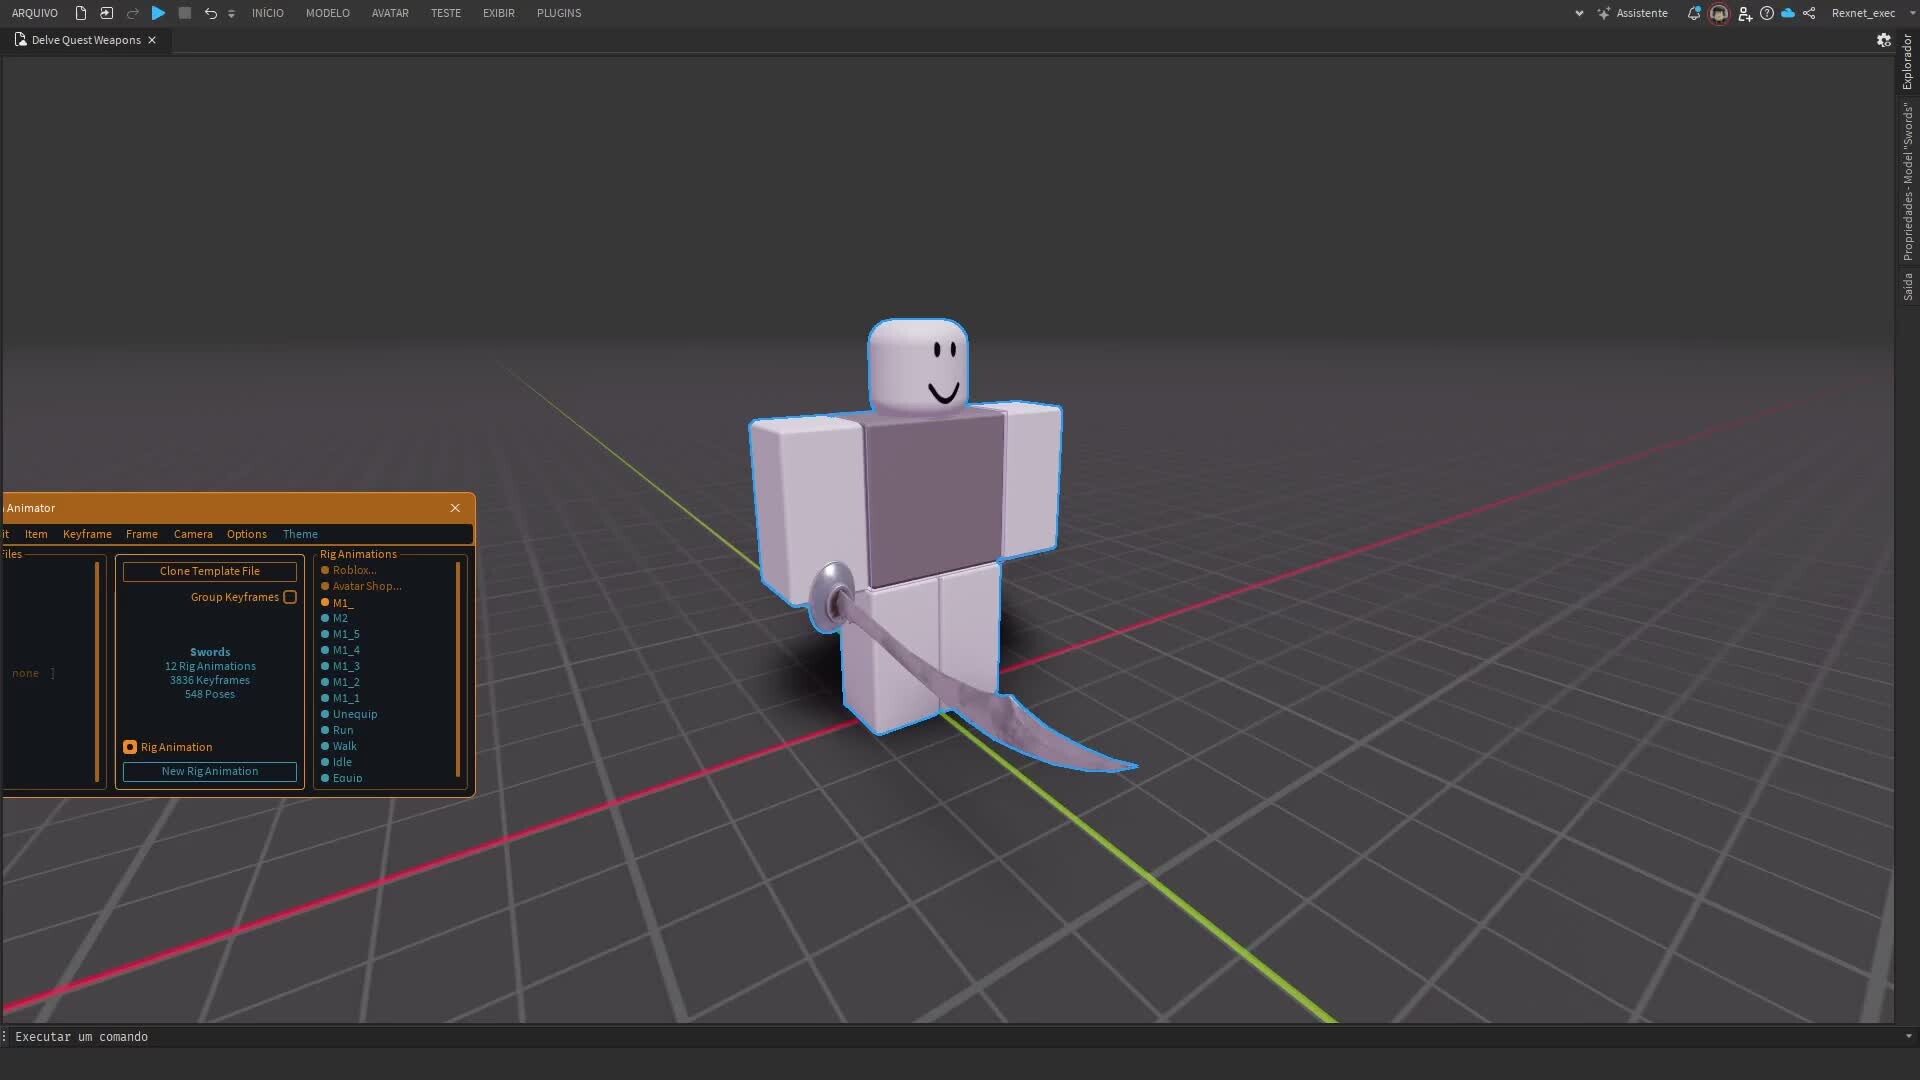Click the Play (Executar) button in toolbar
The width and height of the screenshot is (1920, 1080).
pyautogui.click(x=158, y=13)
